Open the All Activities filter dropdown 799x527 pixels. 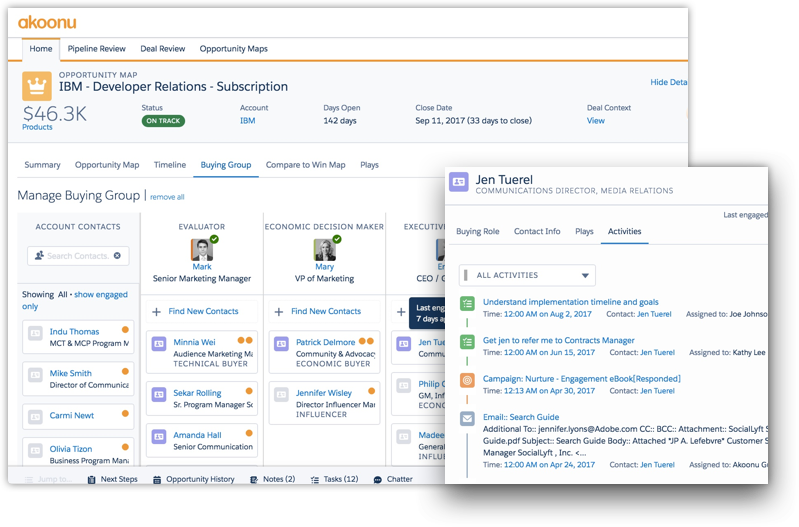coord(527,275)
